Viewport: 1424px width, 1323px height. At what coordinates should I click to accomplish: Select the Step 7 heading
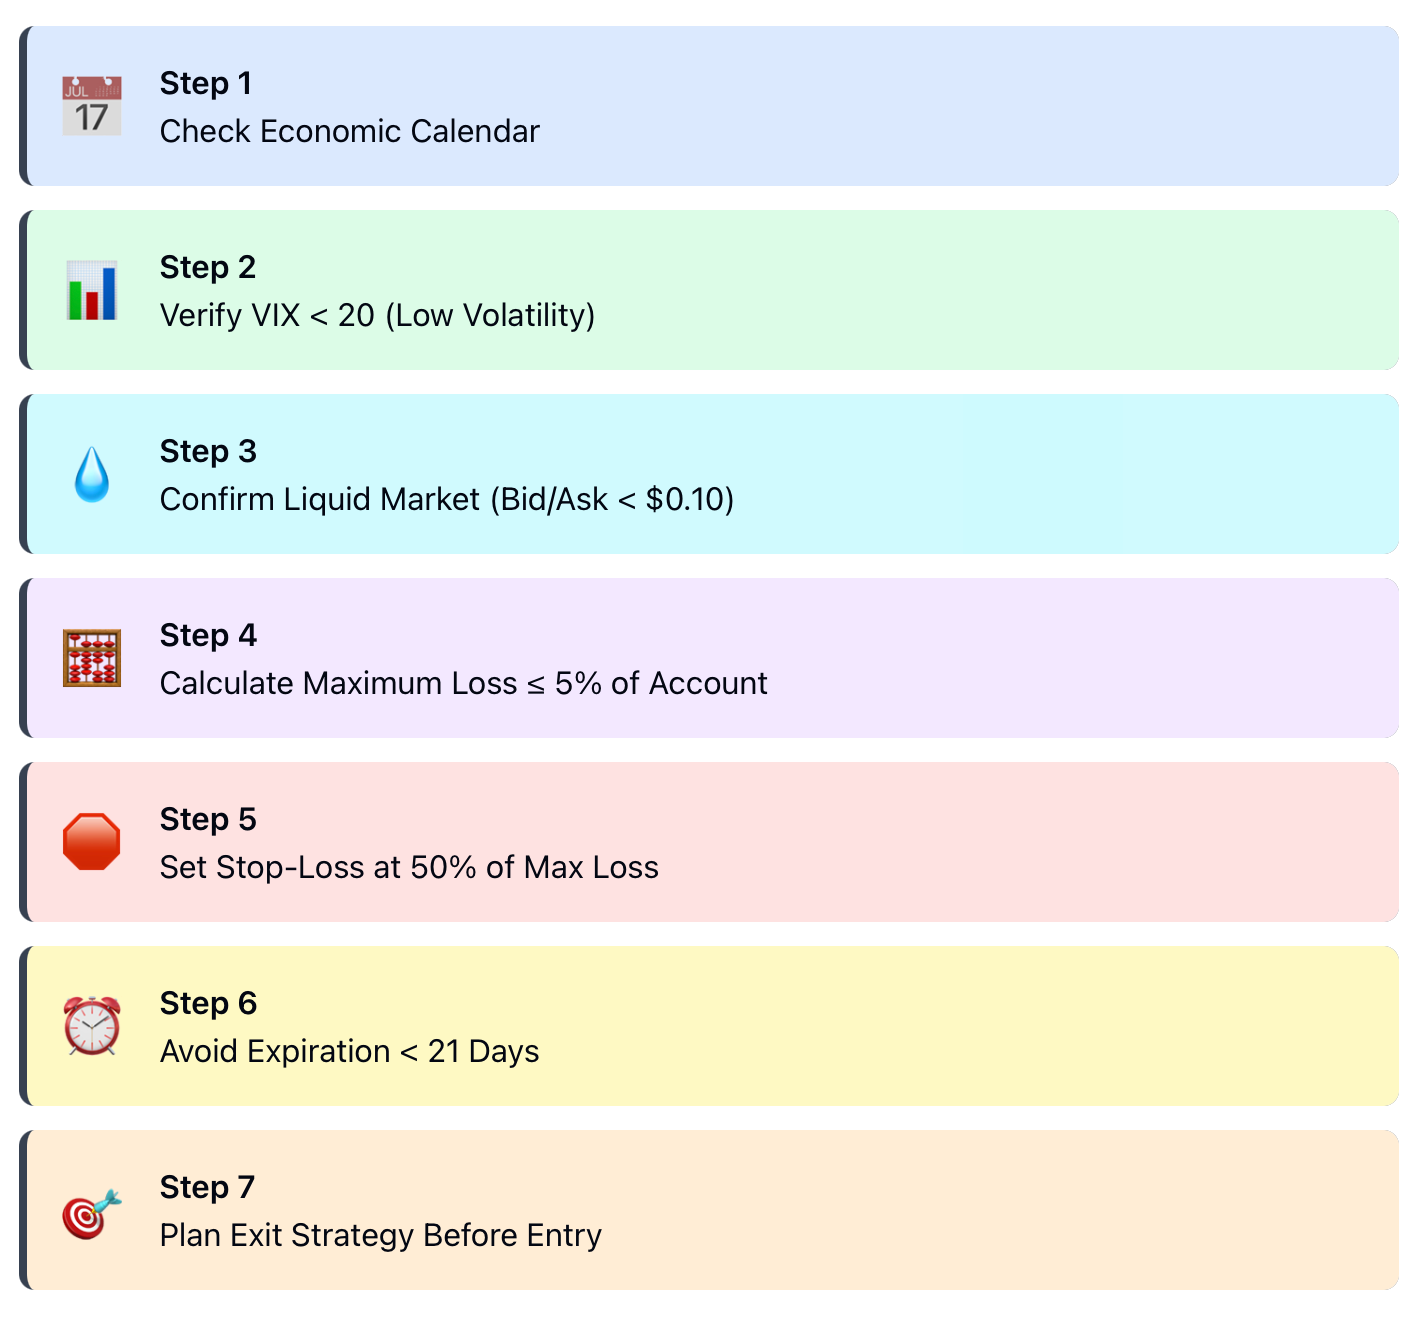pyautogui.click(x=207, y=1187)
